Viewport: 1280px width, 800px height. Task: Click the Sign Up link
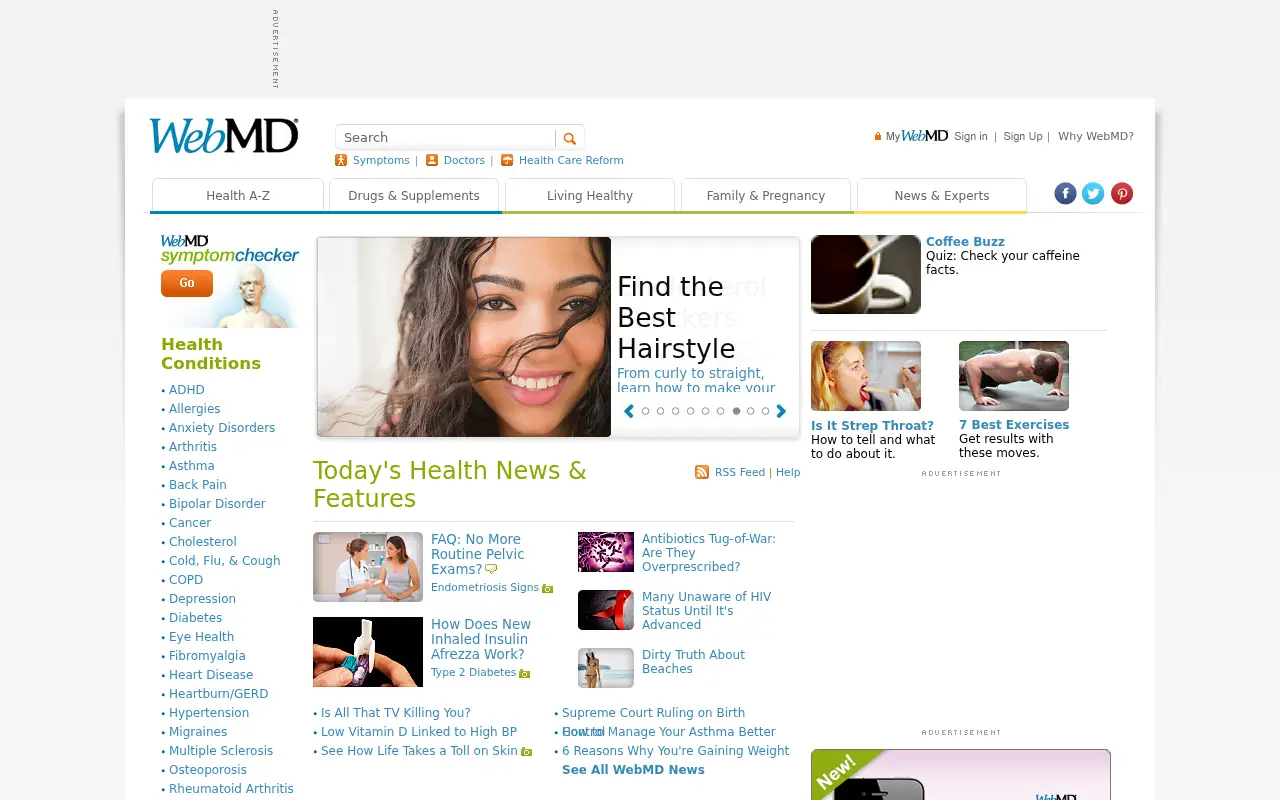[1023, 136]
